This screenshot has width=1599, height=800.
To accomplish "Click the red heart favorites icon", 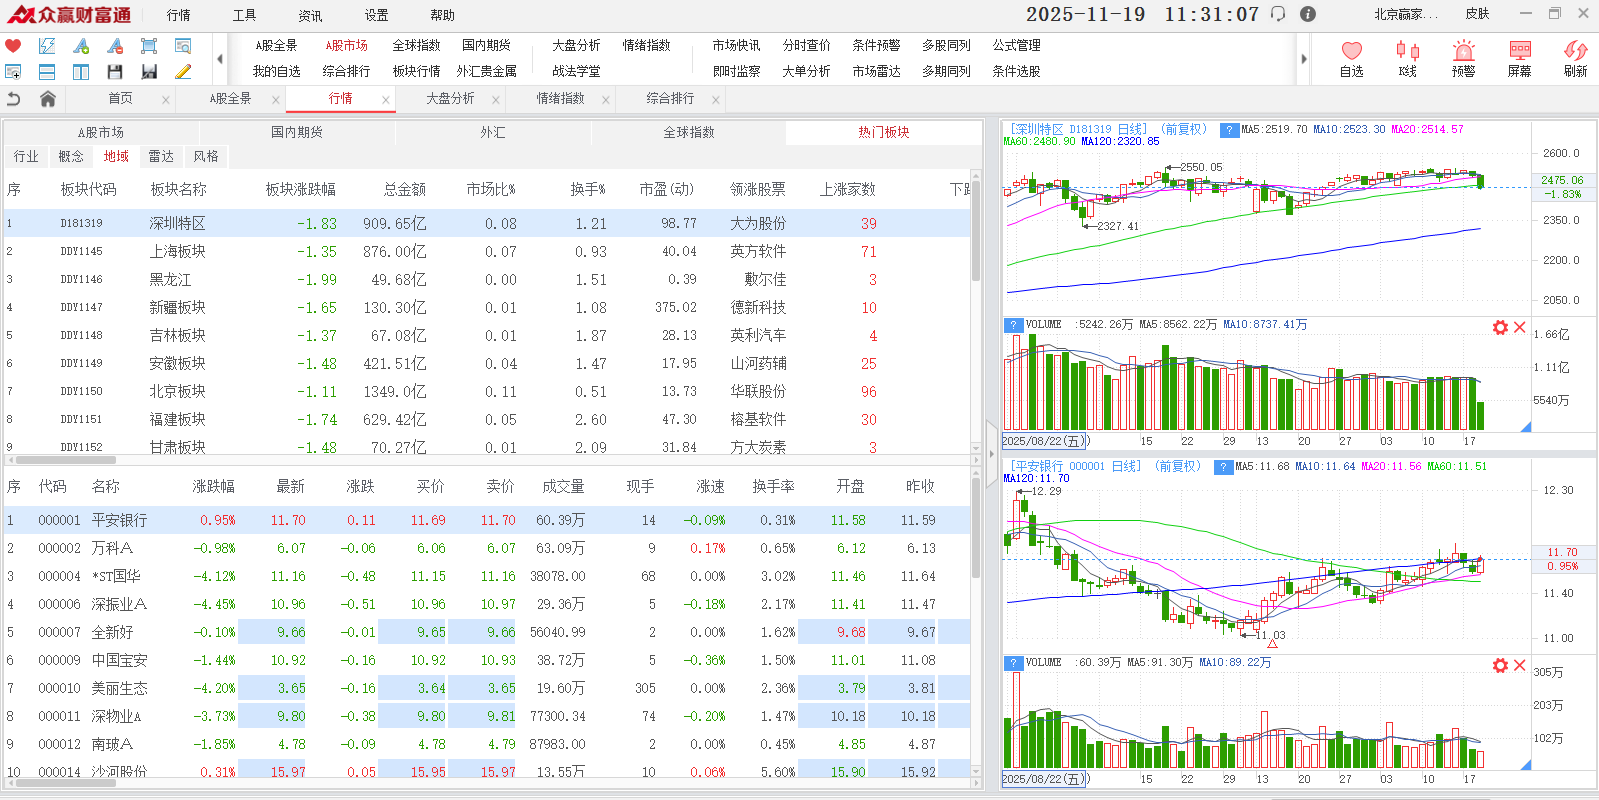I will coord(13,46).
